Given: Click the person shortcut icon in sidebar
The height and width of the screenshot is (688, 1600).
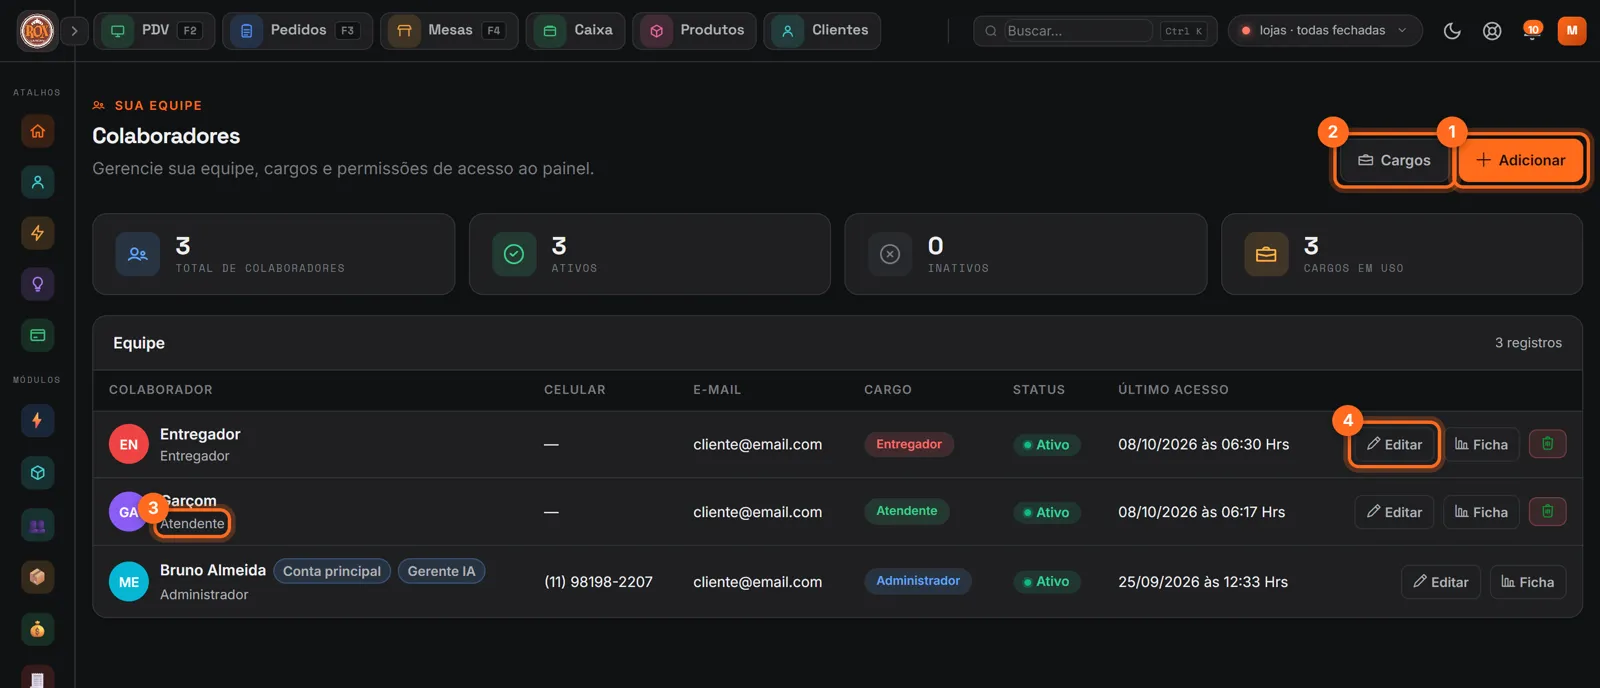Looking at the screenshot, I should coord(38,182).
